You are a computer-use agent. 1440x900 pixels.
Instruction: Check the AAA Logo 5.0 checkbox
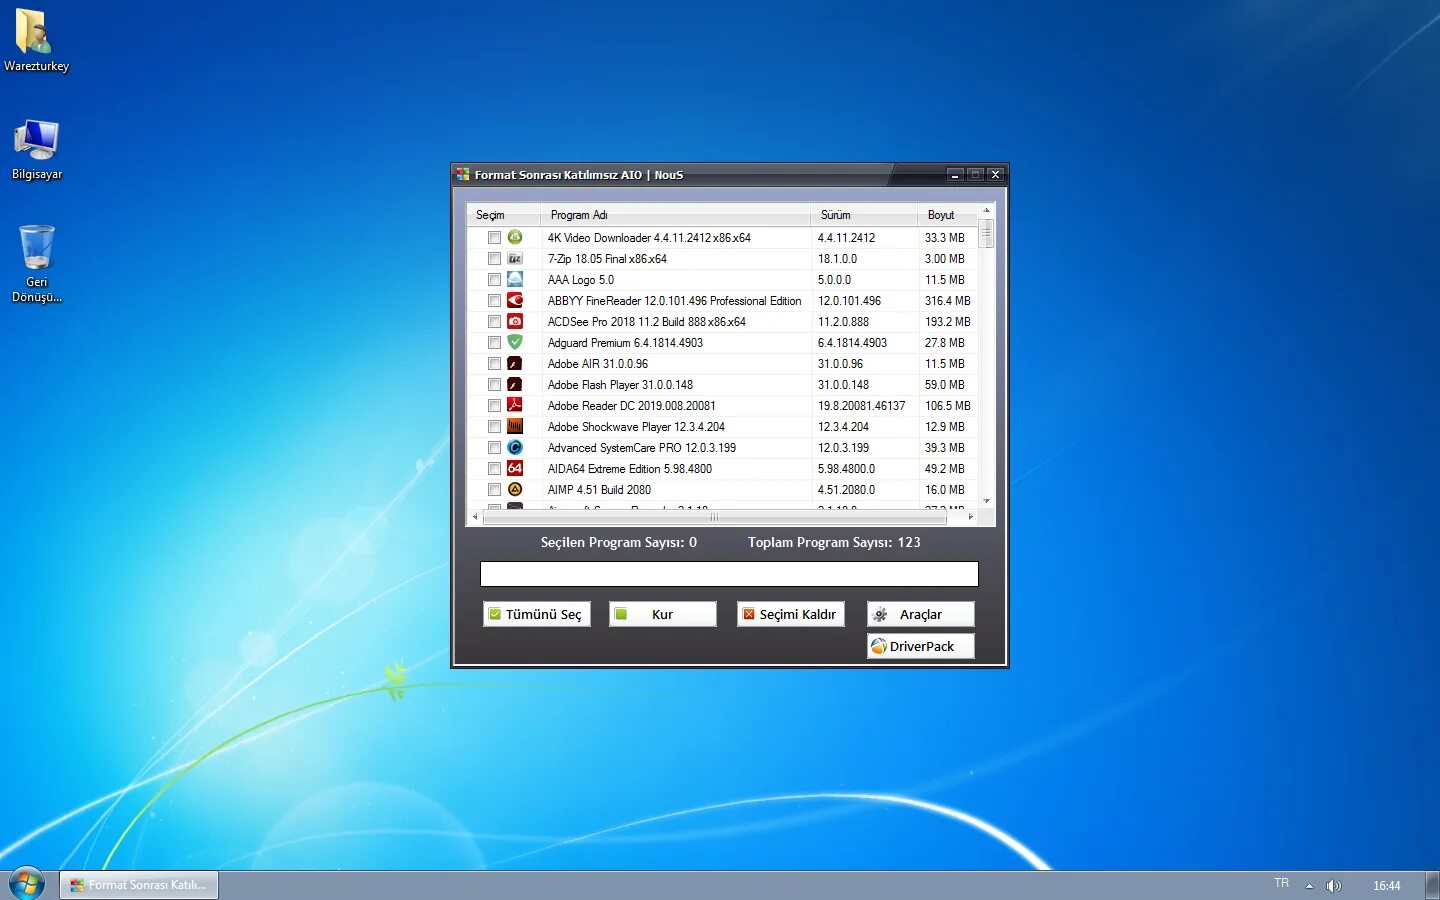pos(494,280)
